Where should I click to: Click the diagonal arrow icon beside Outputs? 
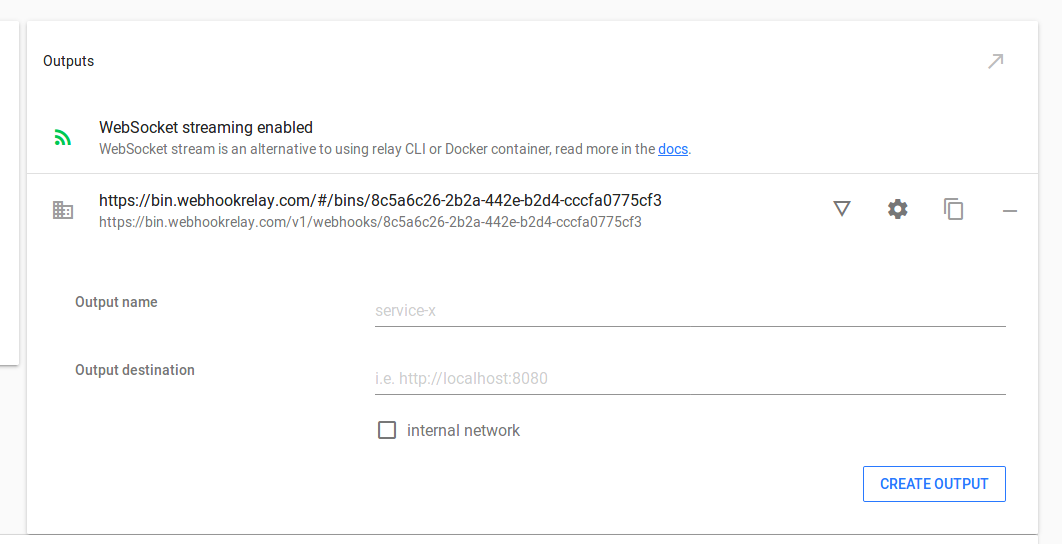pos(995,61)
